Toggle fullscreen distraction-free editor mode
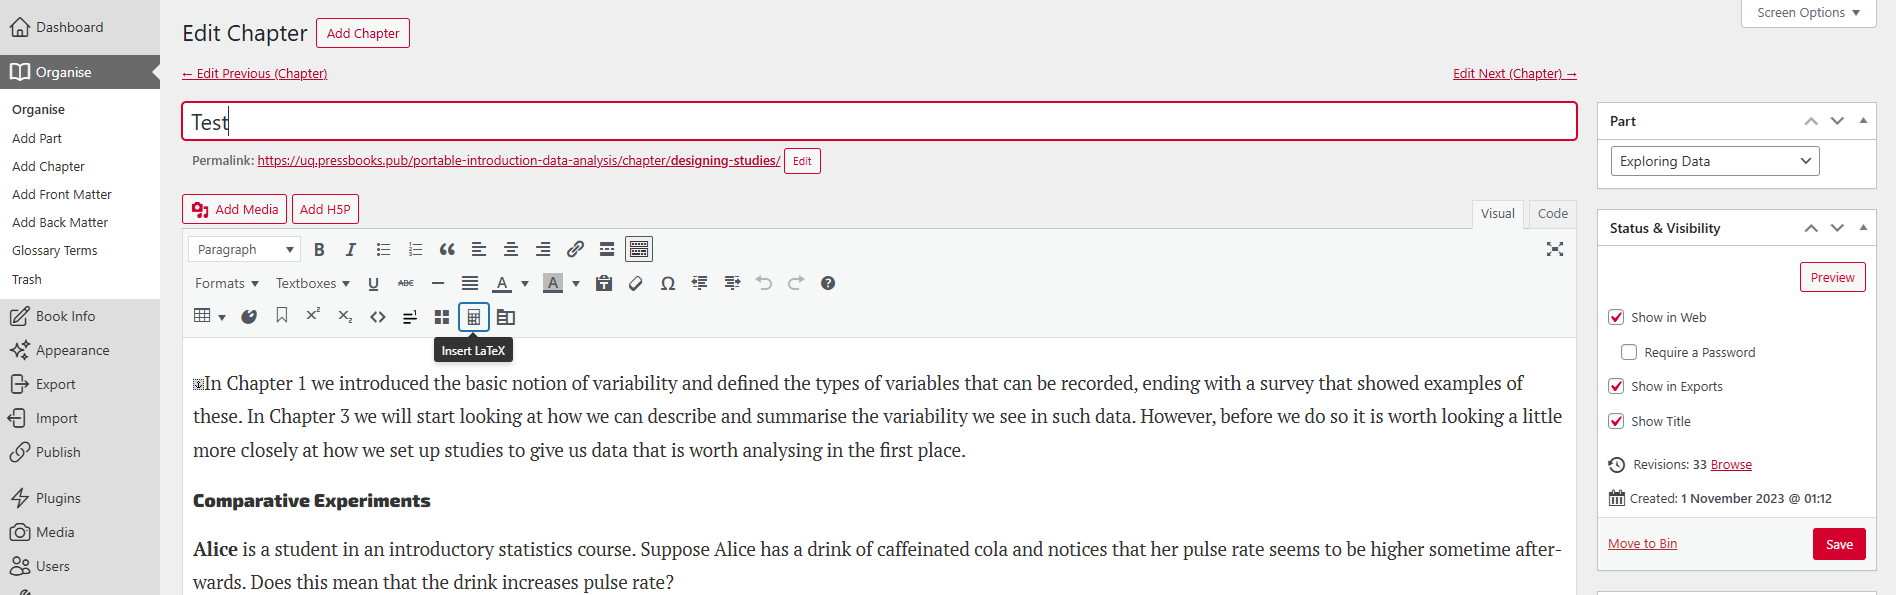This screenshot has height=595, width=1896. pos(1554,249)
